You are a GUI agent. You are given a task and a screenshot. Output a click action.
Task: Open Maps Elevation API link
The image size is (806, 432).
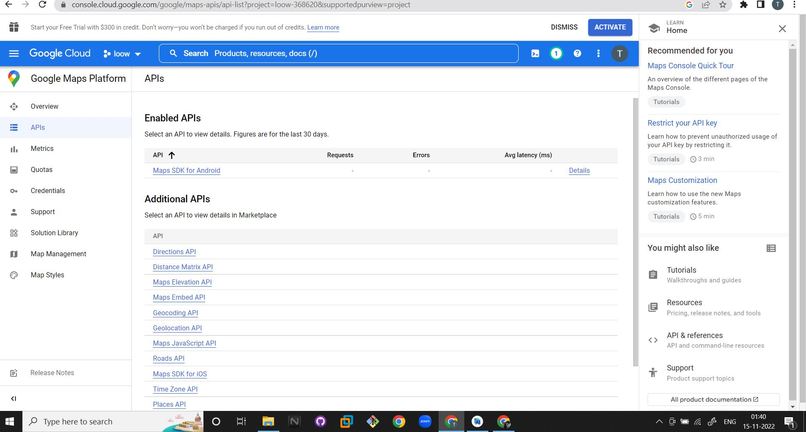182,282
